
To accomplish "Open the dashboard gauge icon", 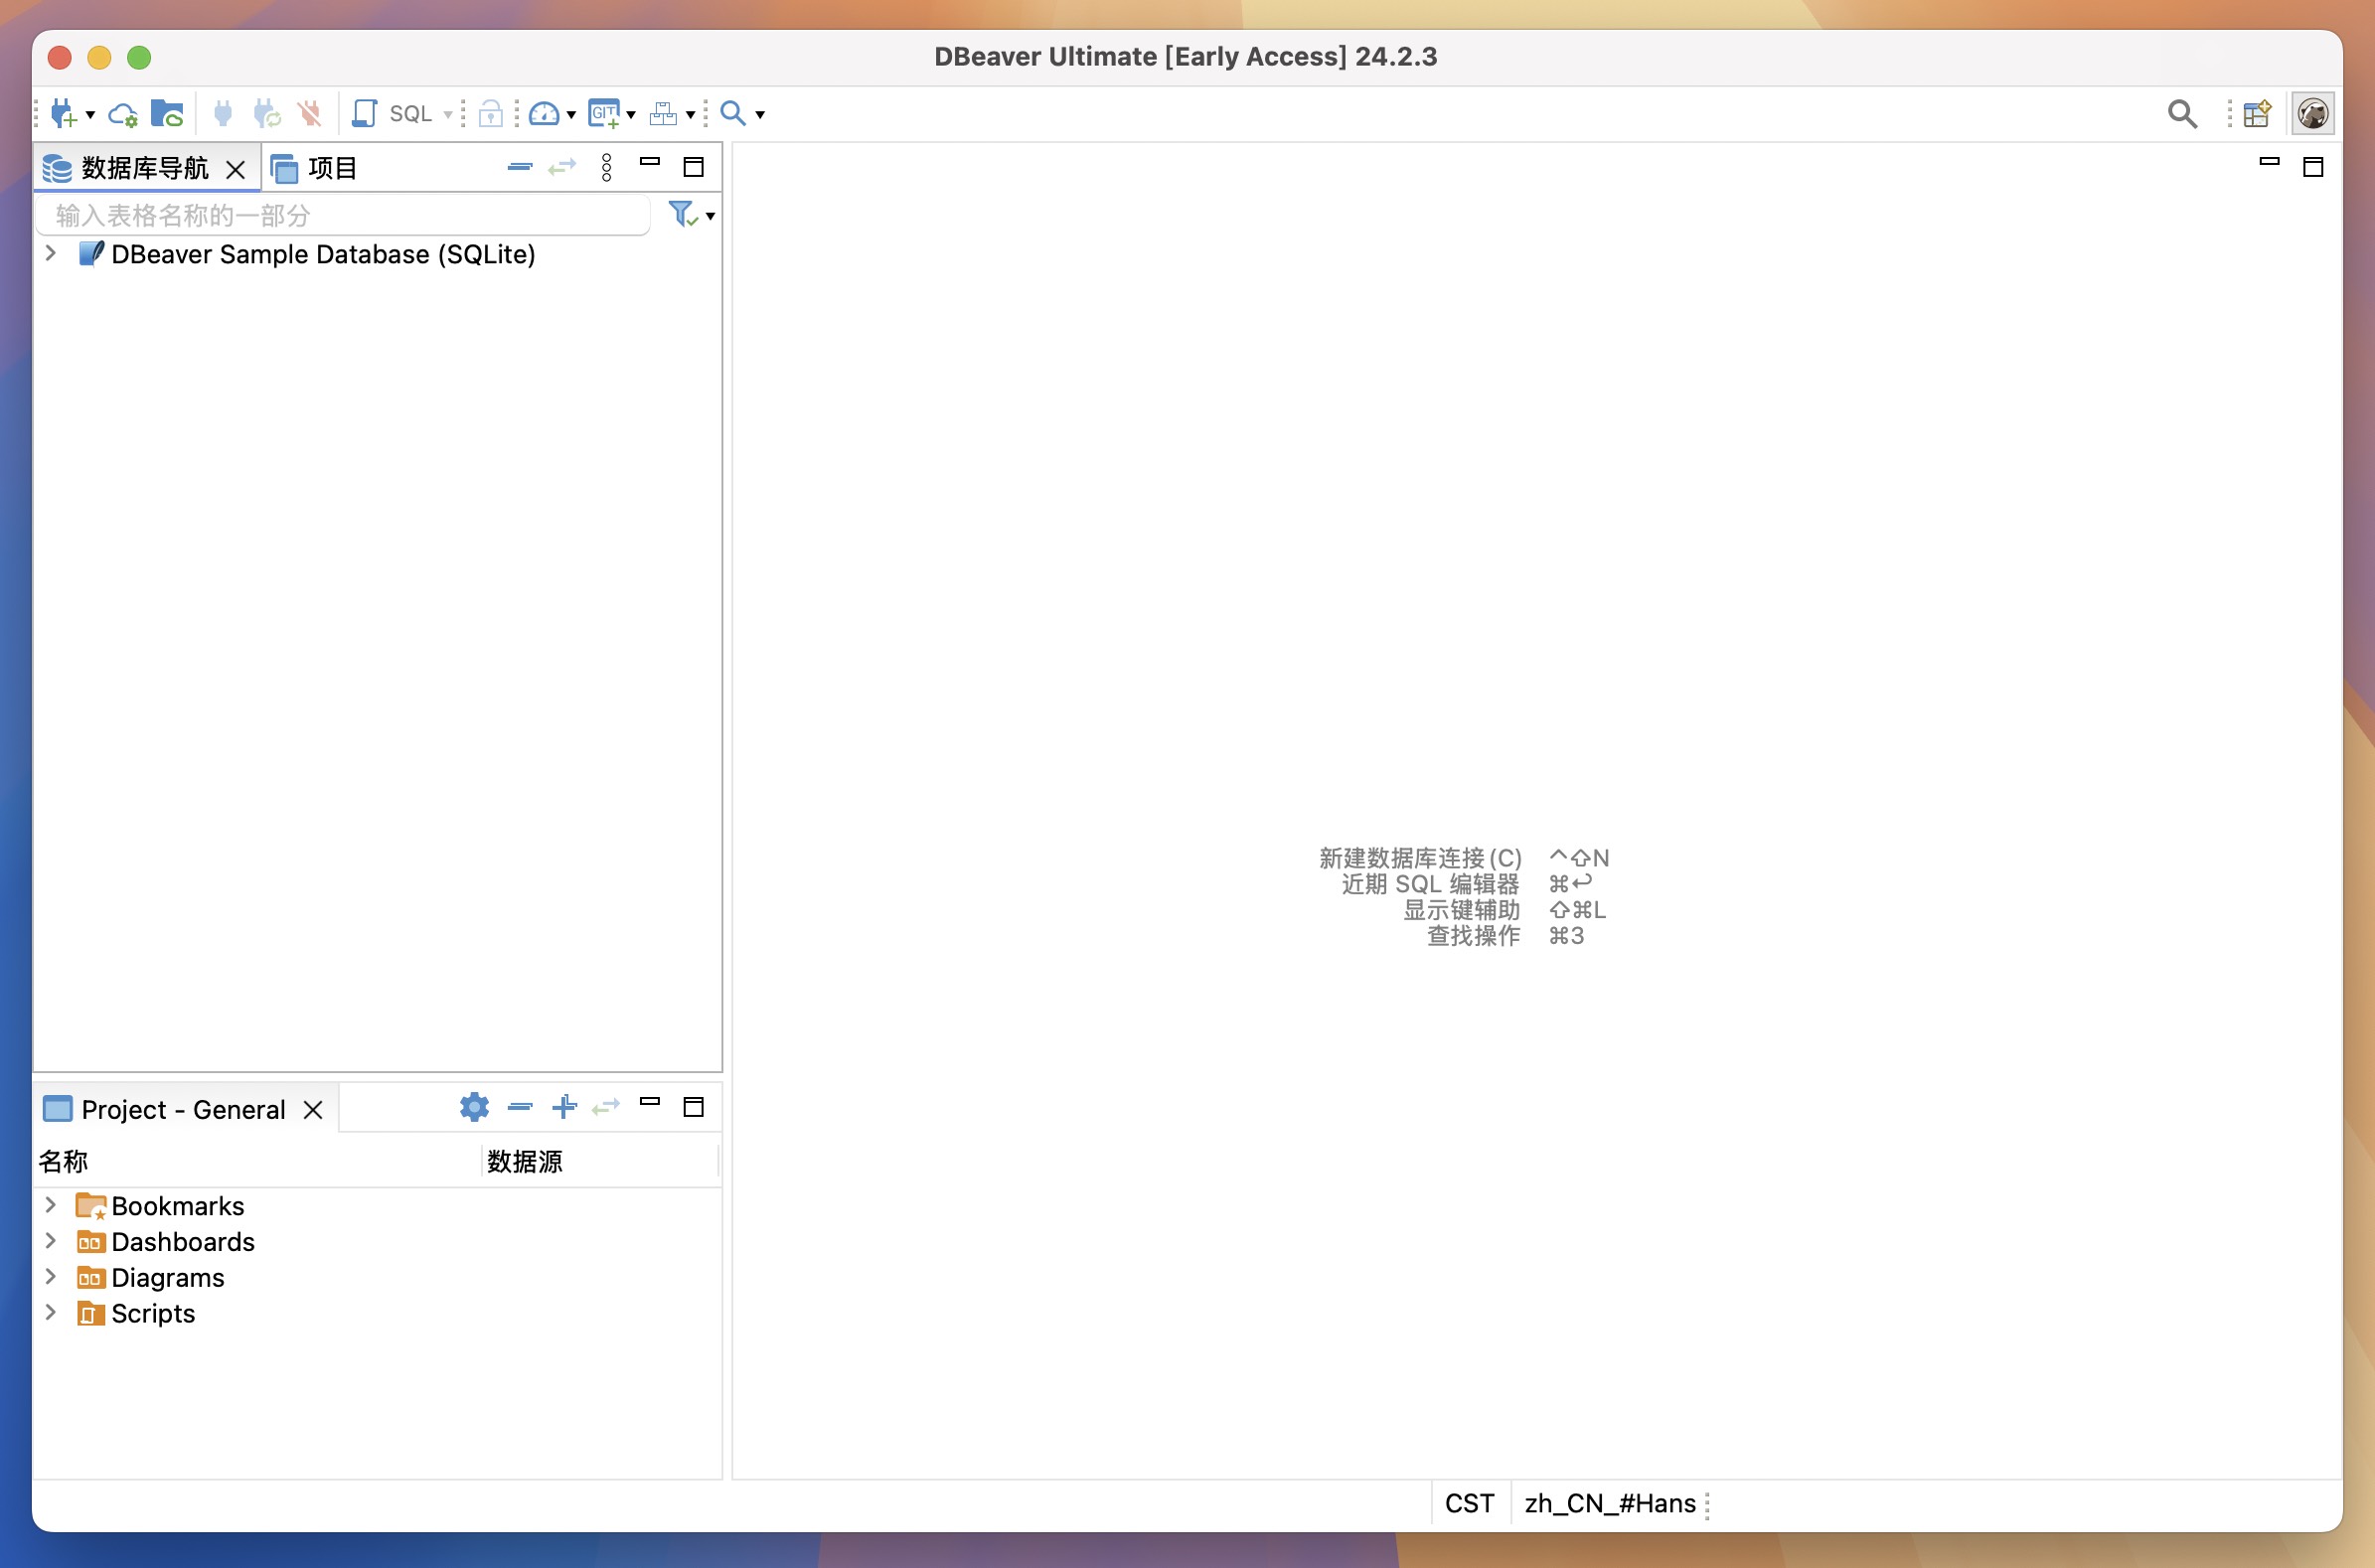I will [544, 114].
